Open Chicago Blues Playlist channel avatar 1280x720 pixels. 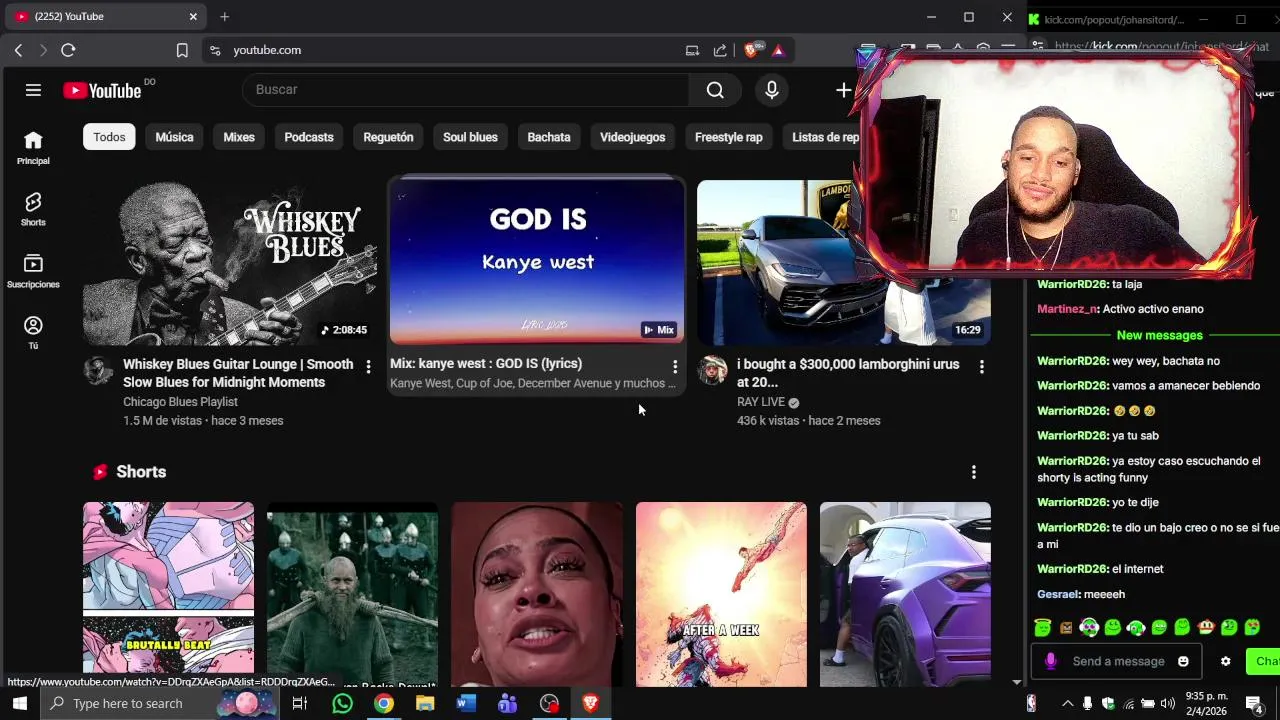click(x=98, y=370)
